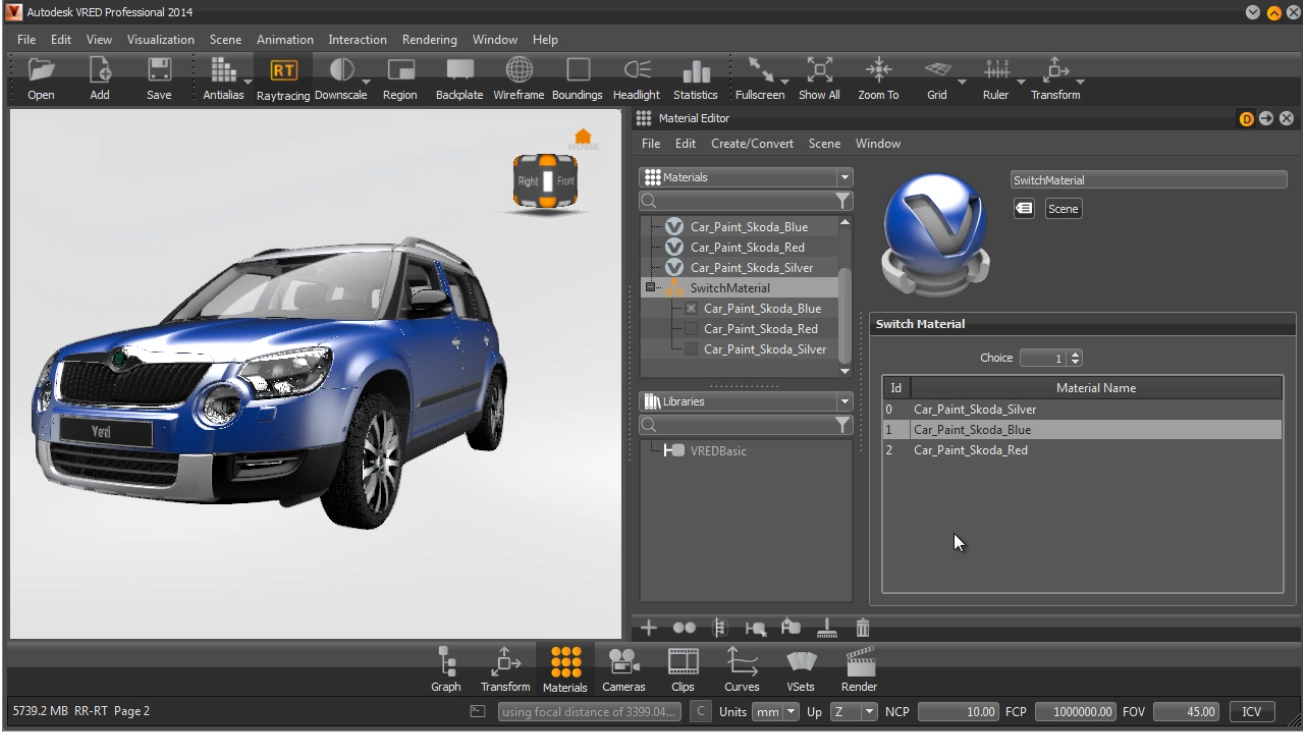
Task: Select Car_Paint_Skoda_Red row in the table
Action: [x=1082, y=450]
